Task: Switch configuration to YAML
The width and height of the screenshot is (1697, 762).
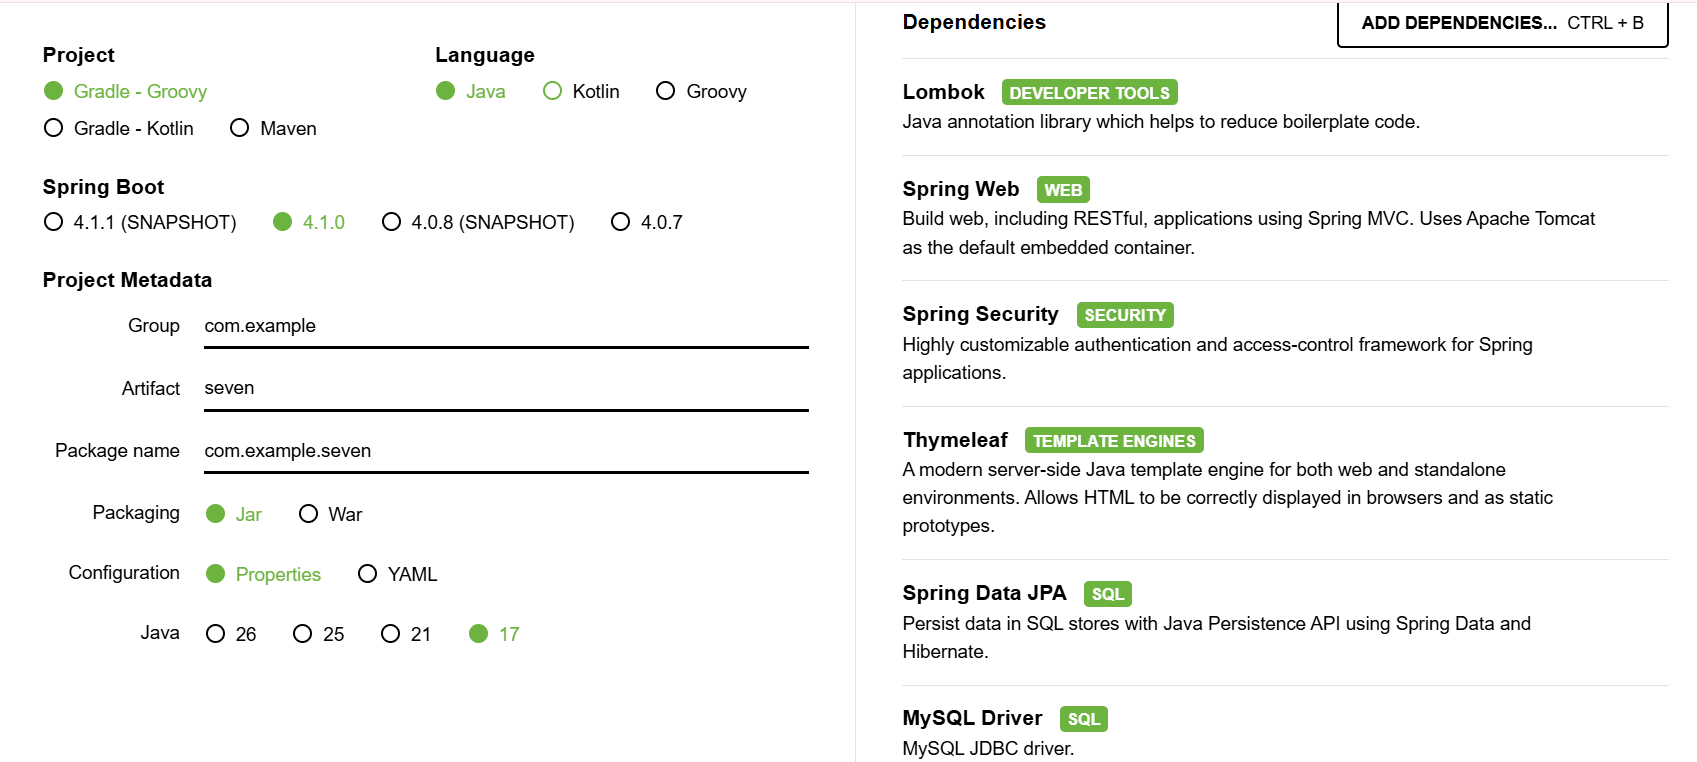Action: click(x=398, y=574)
